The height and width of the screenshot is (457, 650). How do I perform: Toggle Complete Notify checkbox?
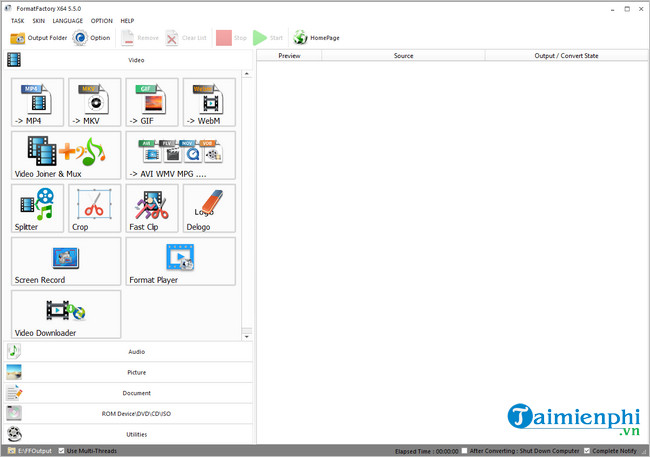click(587, 450)
